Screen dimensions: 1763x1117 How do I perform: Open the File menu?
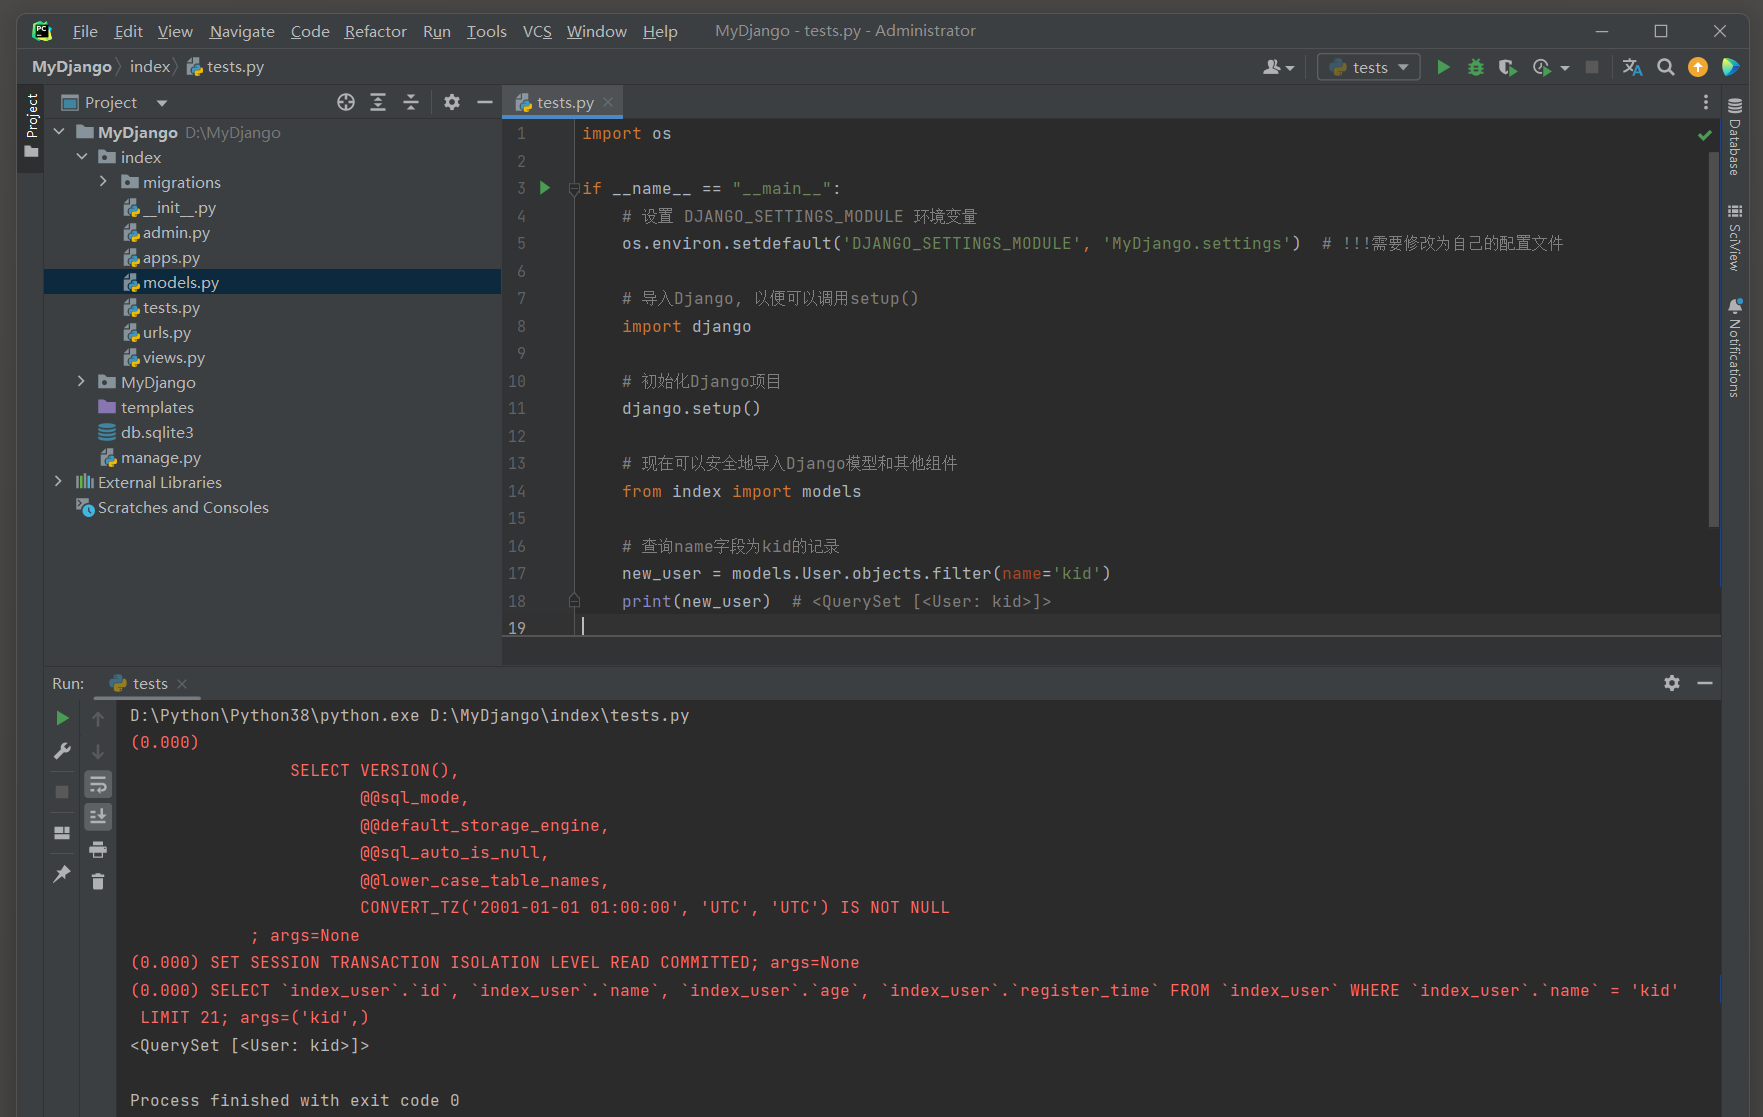coord(85,31)
